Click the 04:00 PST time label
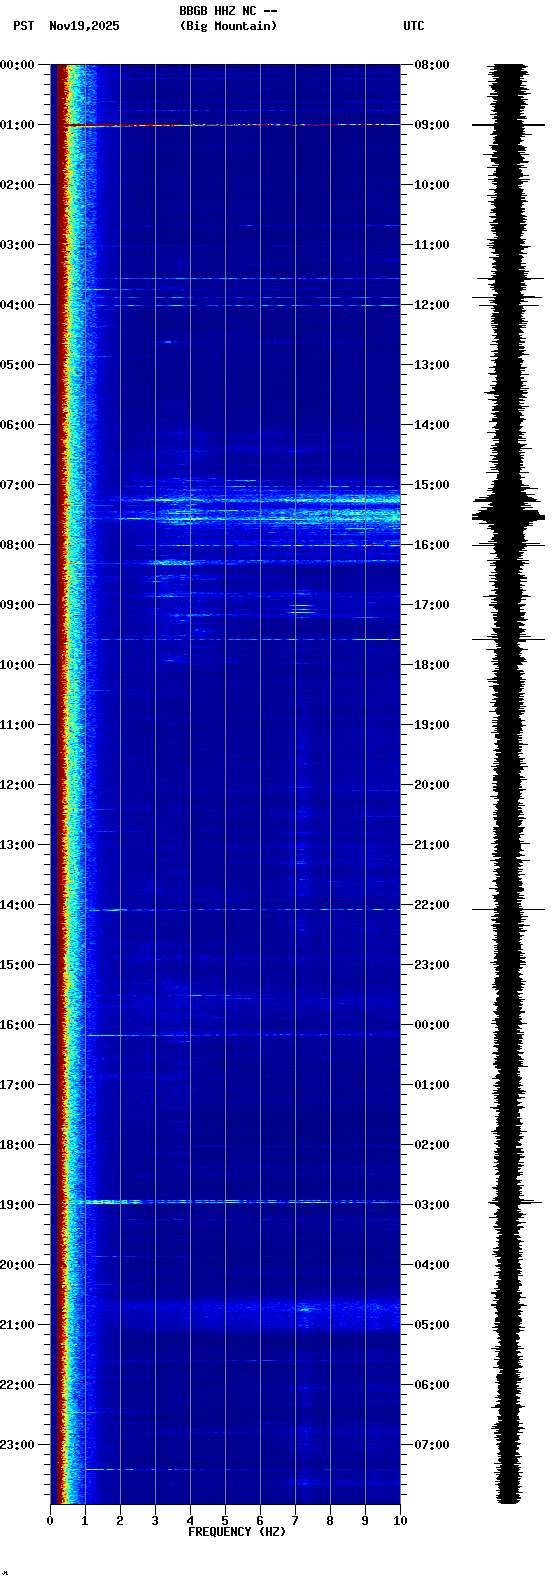Viewport: 552px width, 1584px height. click(17, 305)
